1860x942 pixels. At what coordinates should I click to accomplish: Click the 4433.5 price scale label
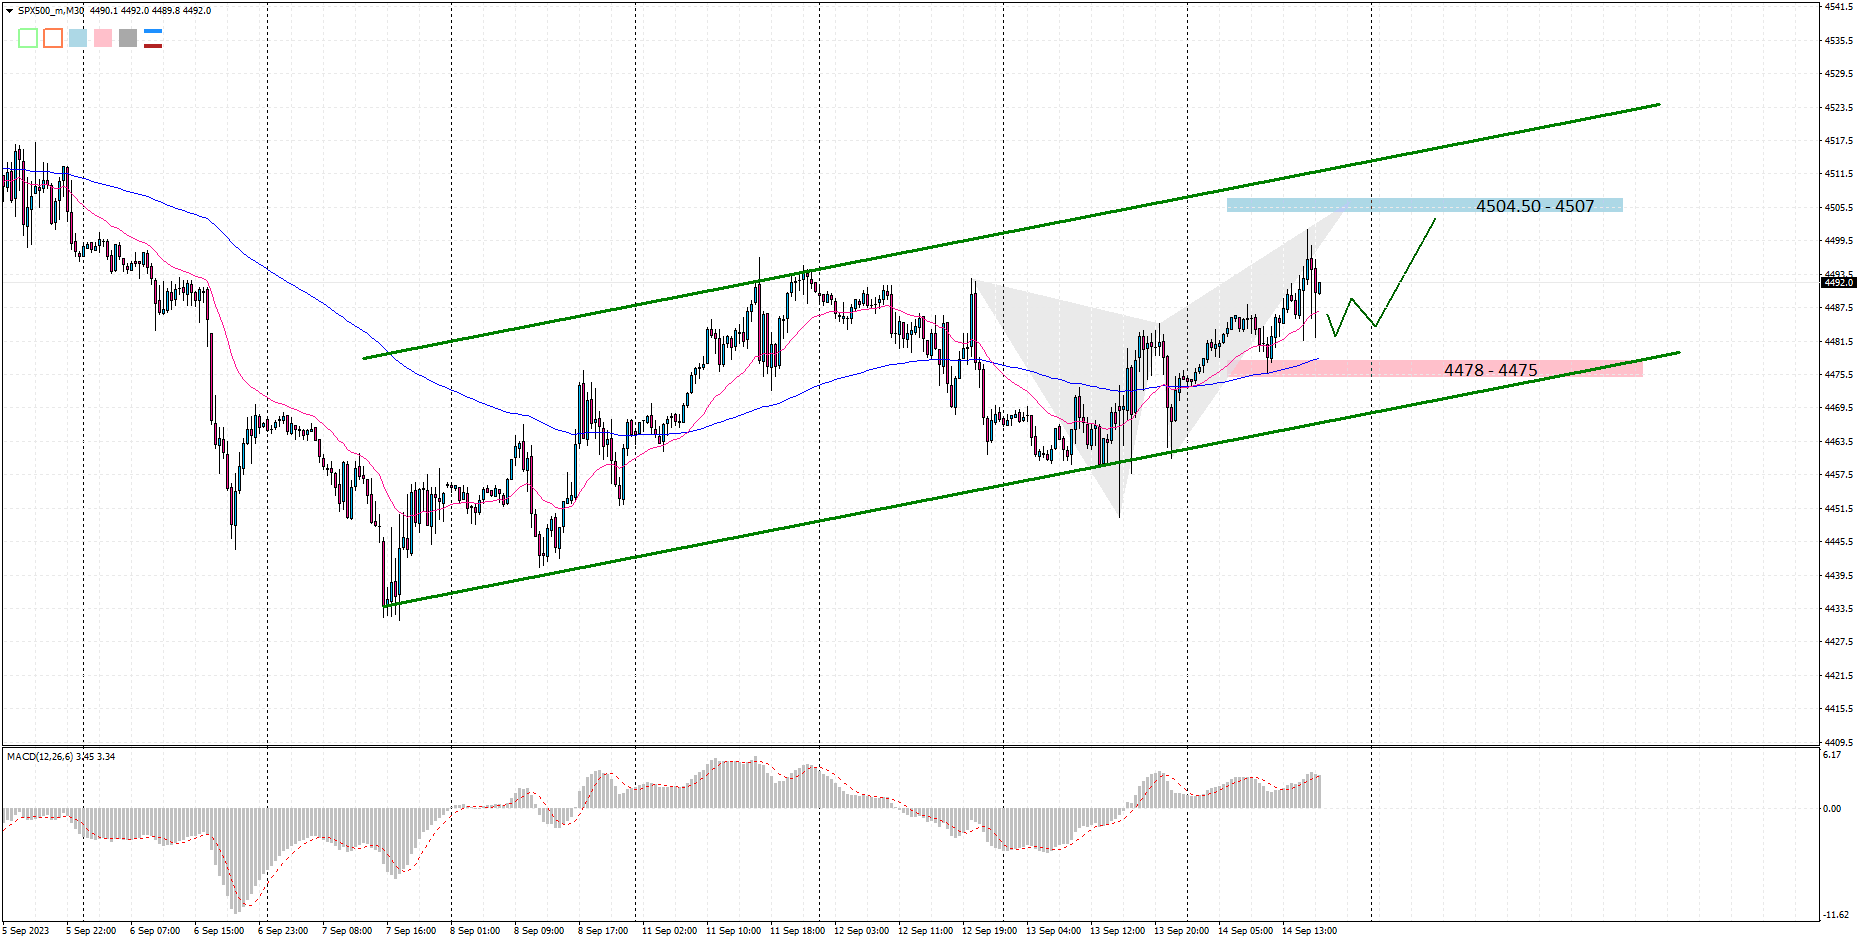coord(1838,608)
